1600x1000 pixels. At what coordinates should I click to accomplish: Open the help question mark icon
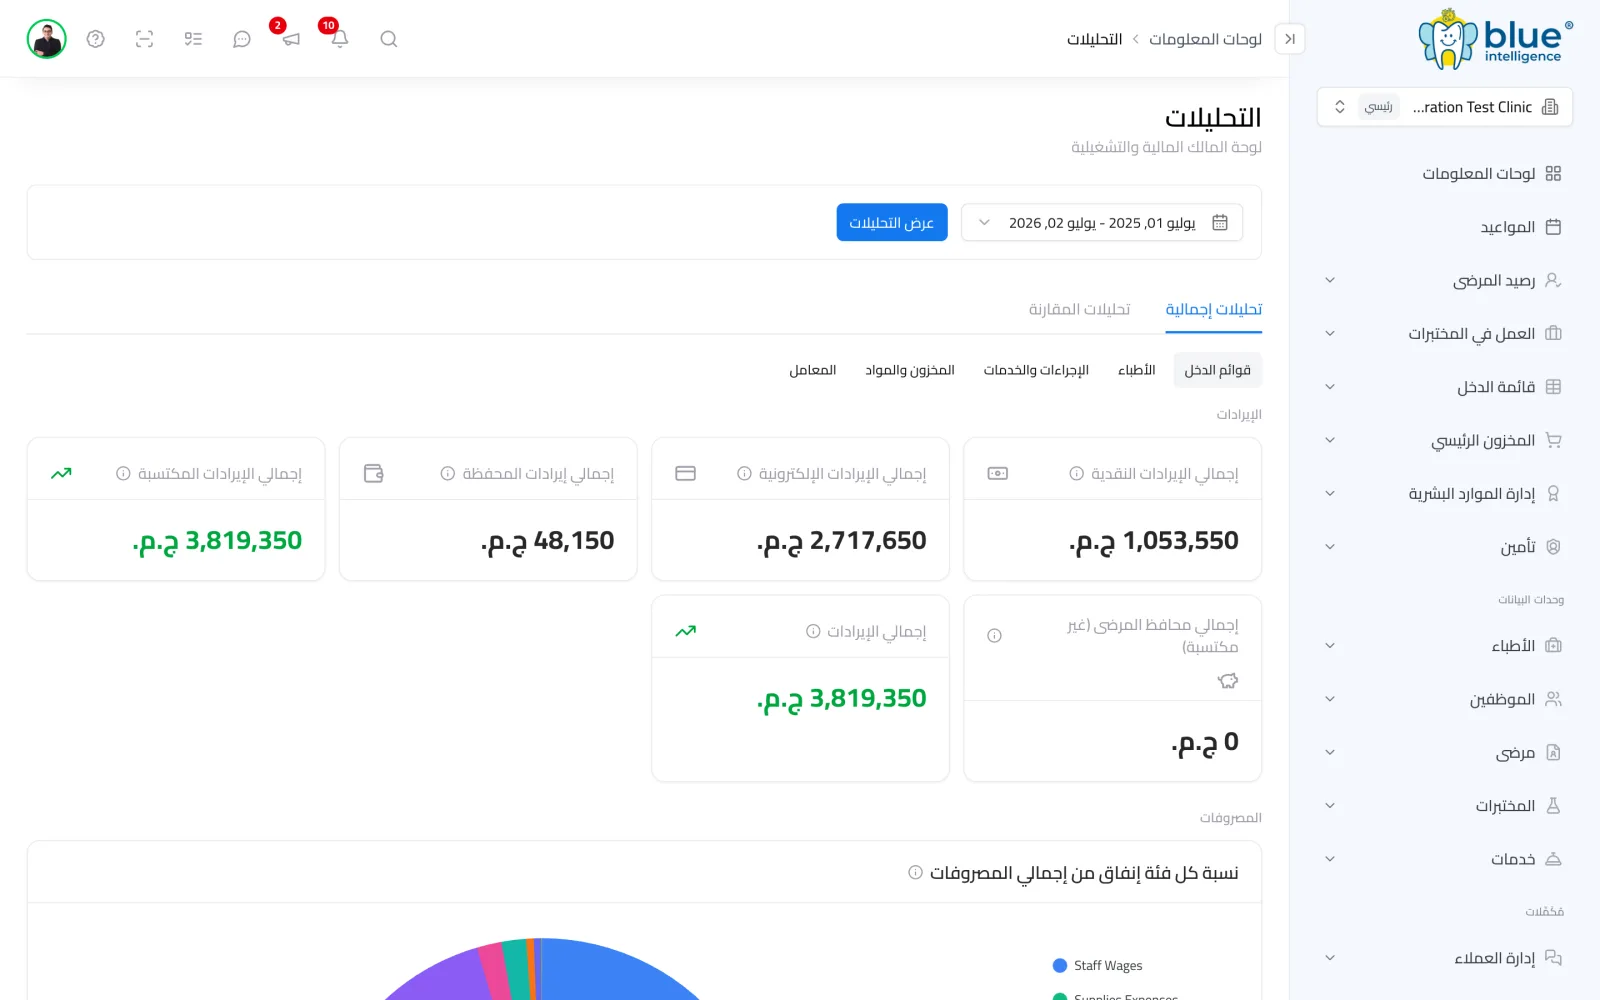point(96,39)
